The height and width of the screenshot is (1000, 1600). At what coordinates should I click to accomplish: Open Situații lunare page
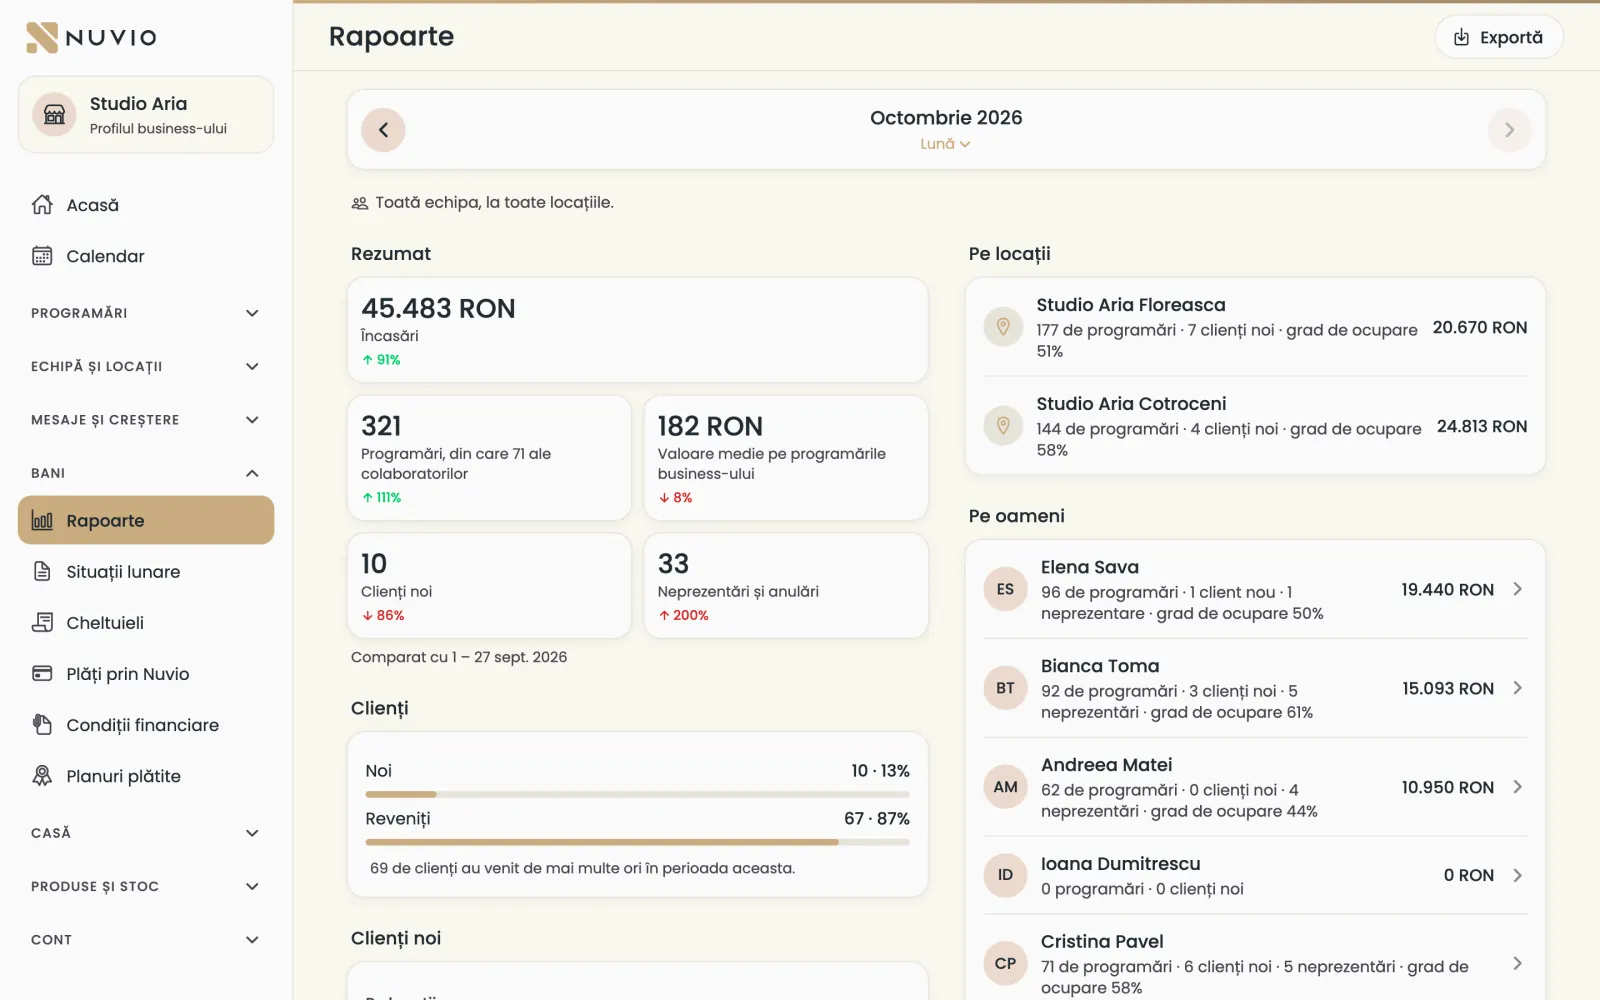146,572
